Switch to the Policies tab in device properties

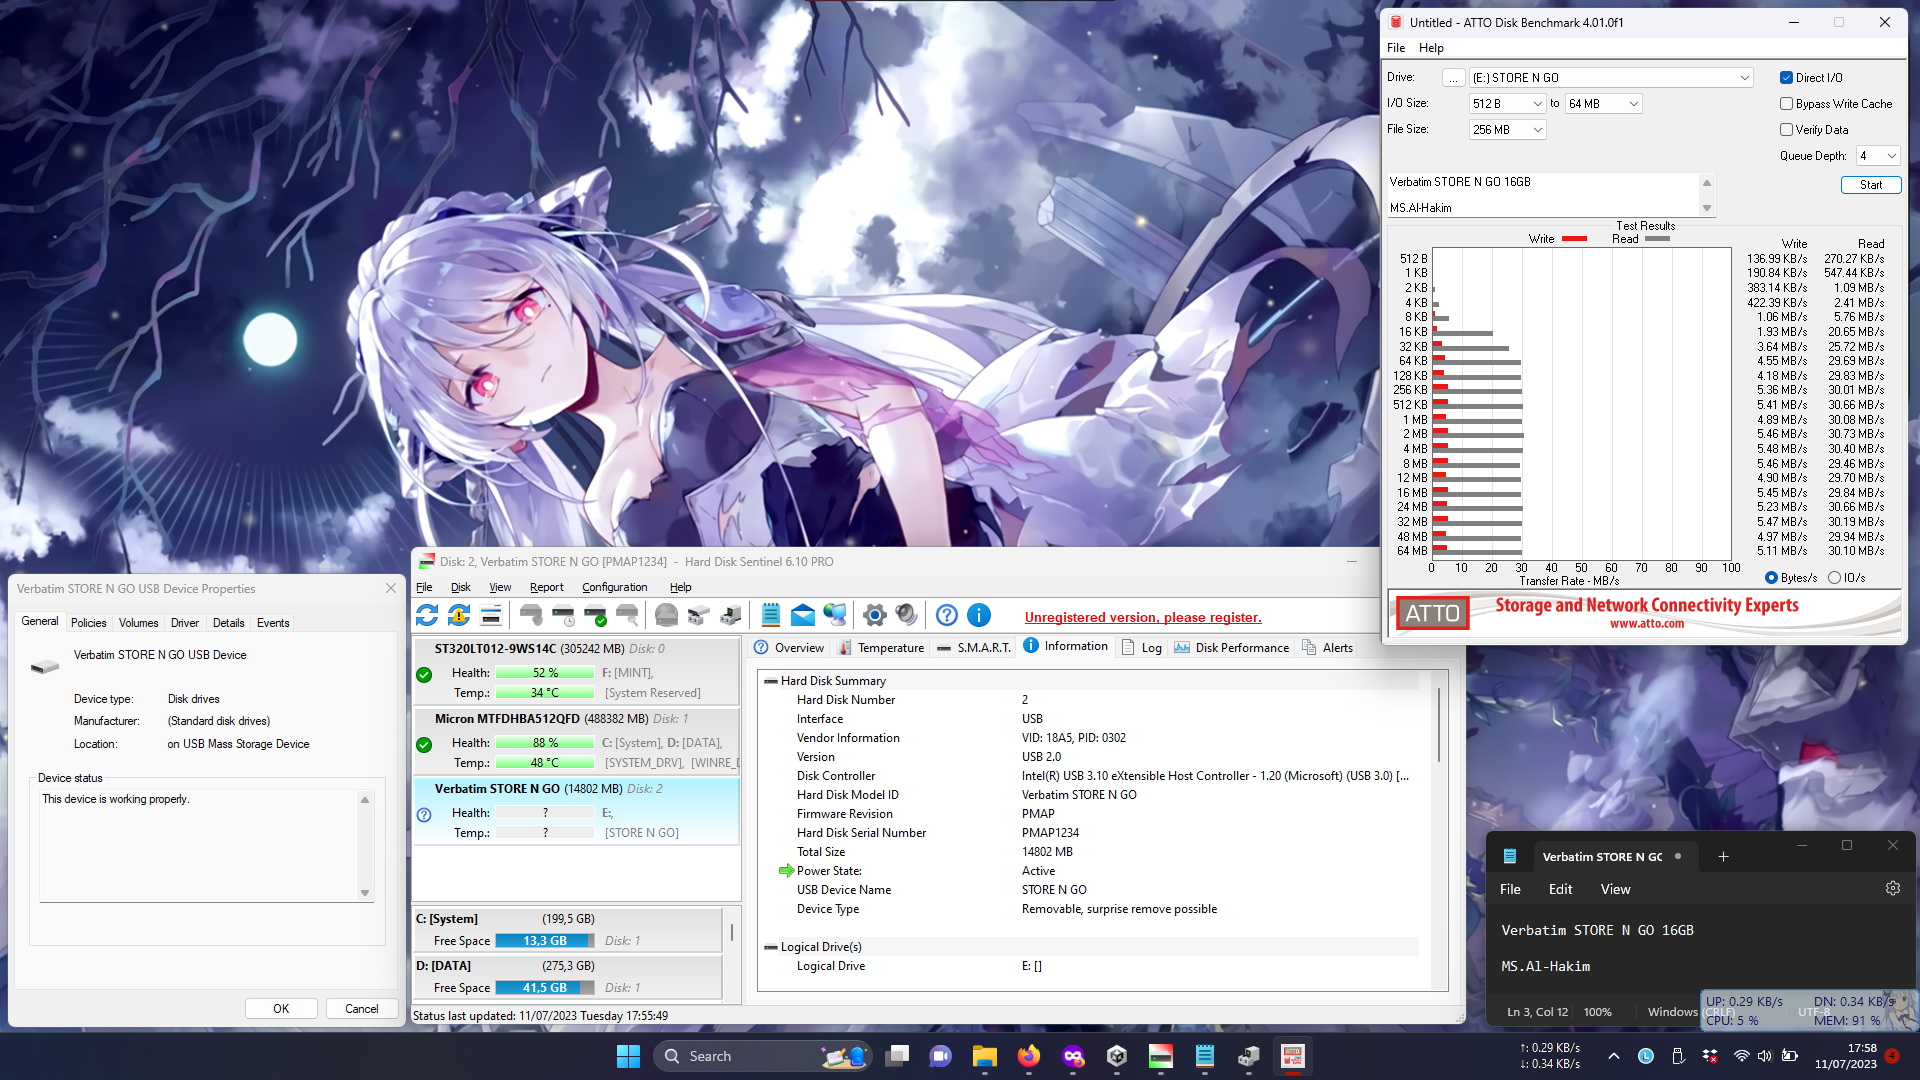88,622
